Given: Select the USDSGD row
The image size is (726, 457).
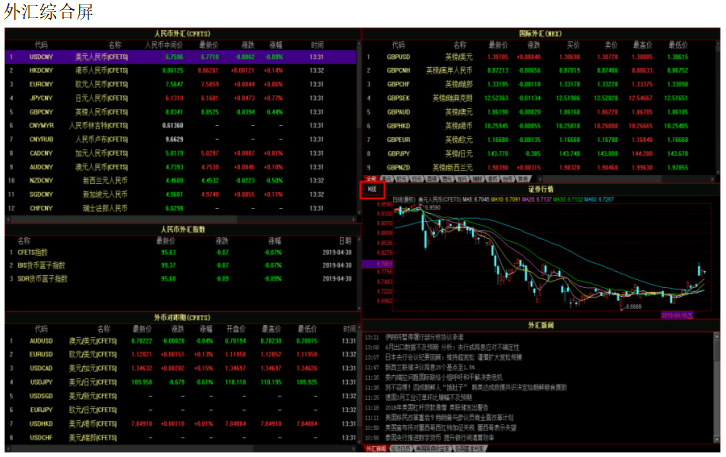Looking at the screenshot, I should (x=181, y=396).
